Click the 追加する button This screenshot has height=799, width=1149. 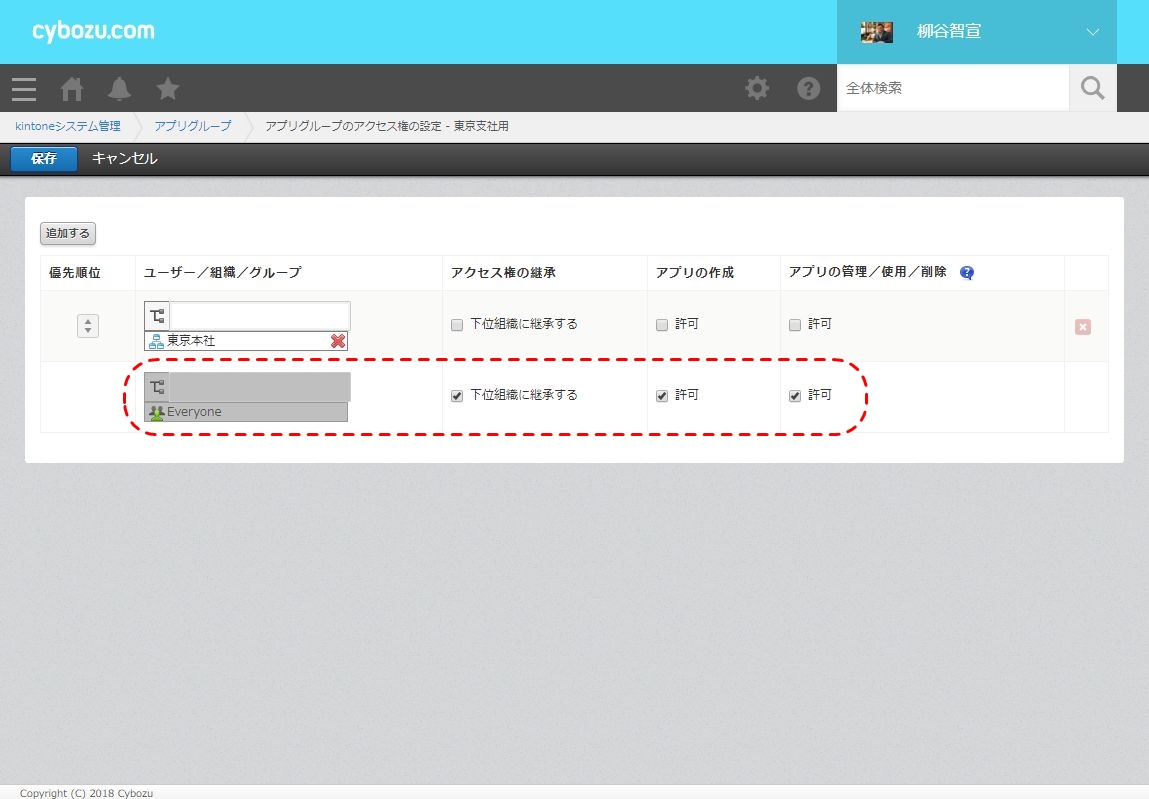coord(67,233)
